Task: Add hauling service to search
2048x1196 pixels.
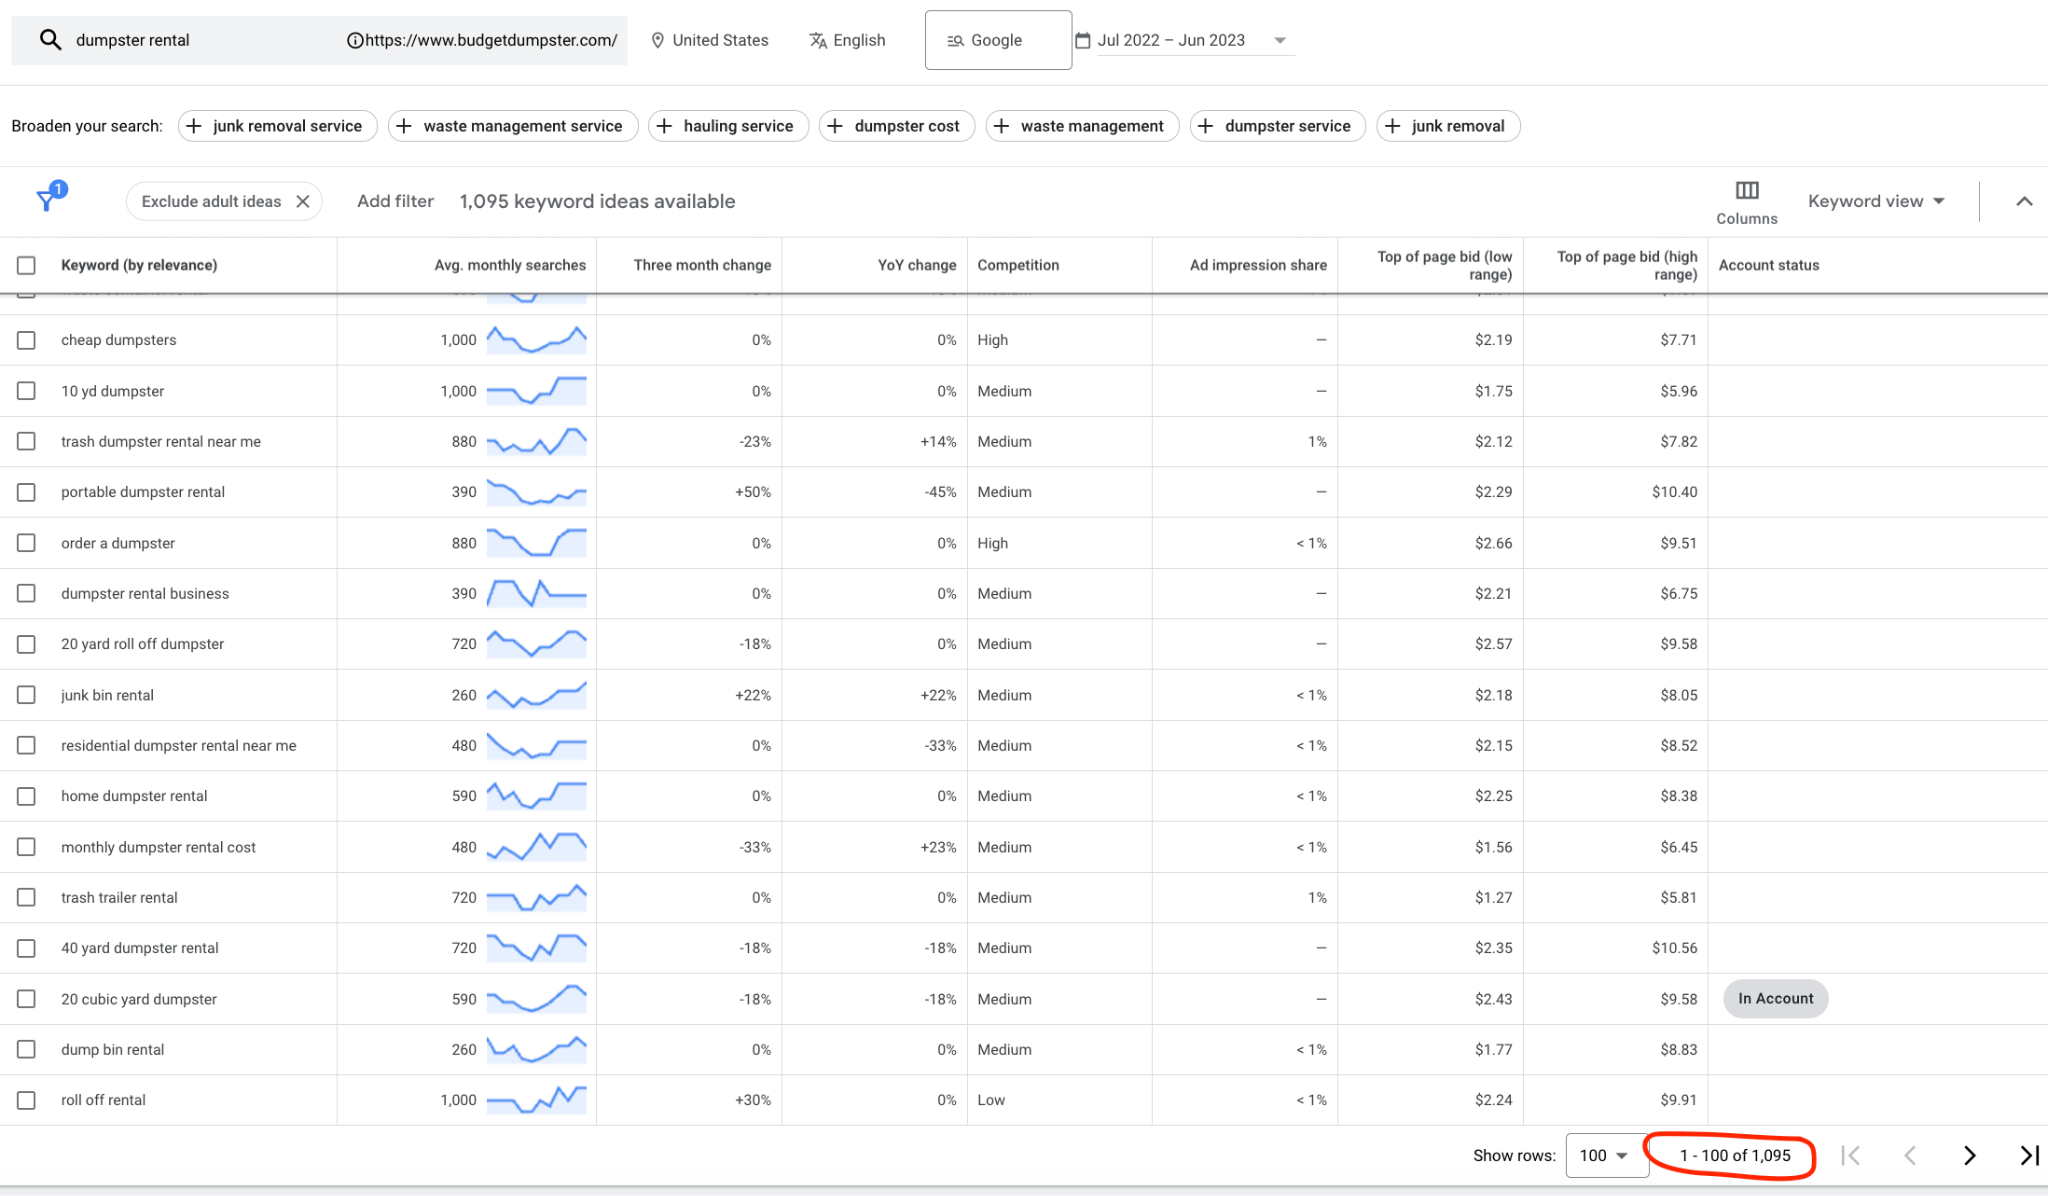Action: pos(728,126)
